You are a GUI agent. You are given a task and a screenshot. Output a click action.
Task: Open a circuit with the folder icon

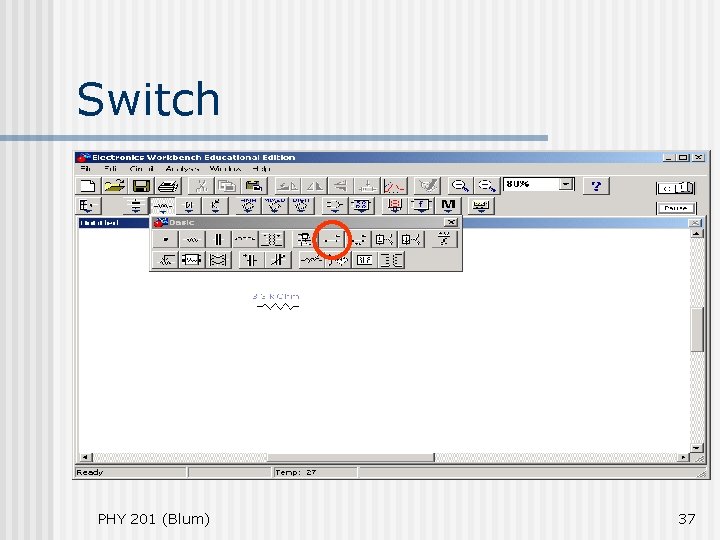click(x=114, y=186)
